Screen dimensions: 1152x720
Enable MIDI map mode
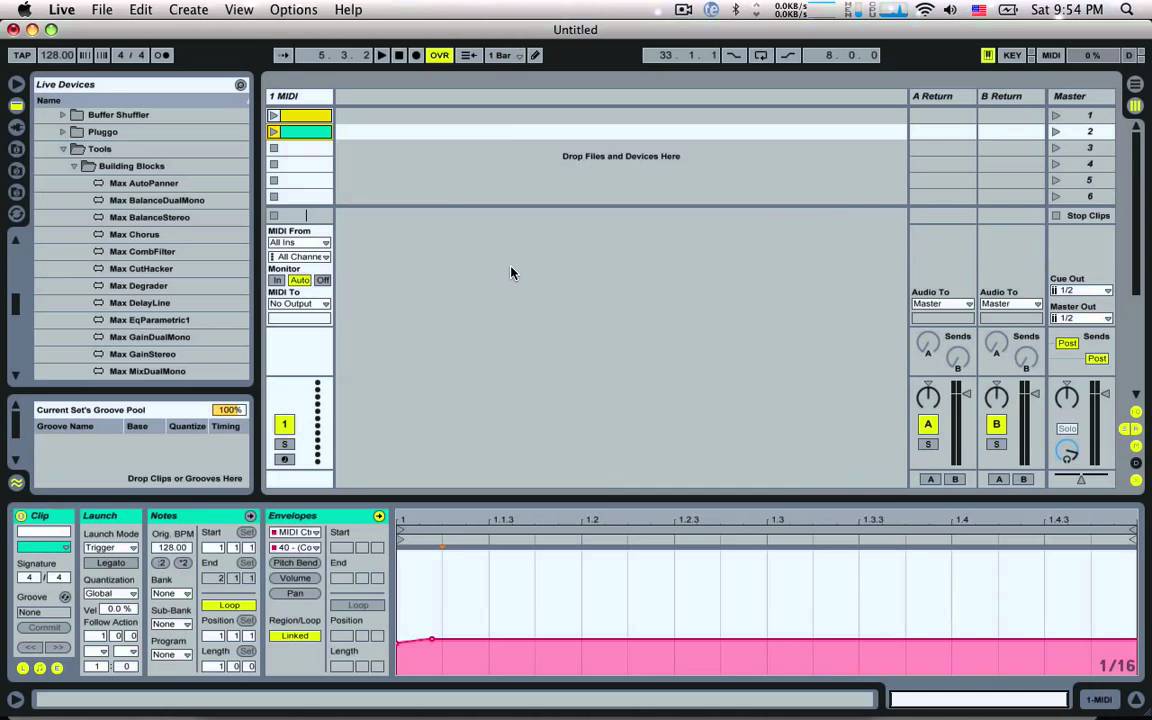tap(1051, 55)
